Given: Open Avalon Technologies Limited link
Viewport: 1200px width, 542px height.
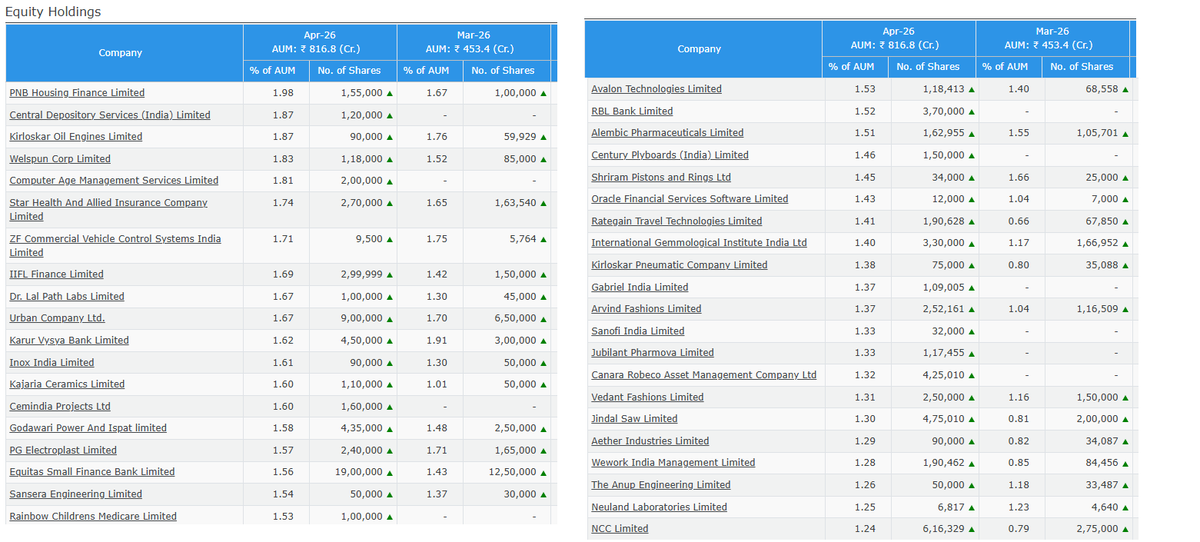Looking at the screenshot, I should click(x=656, y=89).
